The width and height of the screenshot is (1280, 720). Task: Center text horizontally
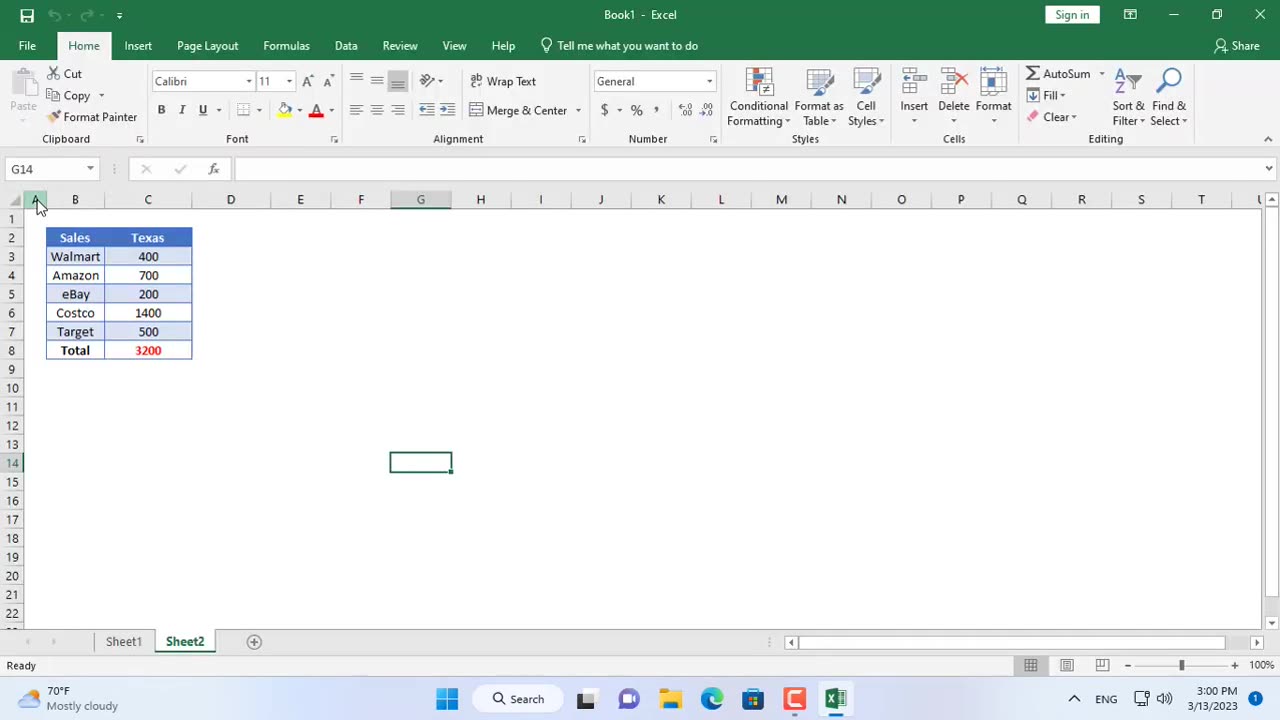point(377,110)
